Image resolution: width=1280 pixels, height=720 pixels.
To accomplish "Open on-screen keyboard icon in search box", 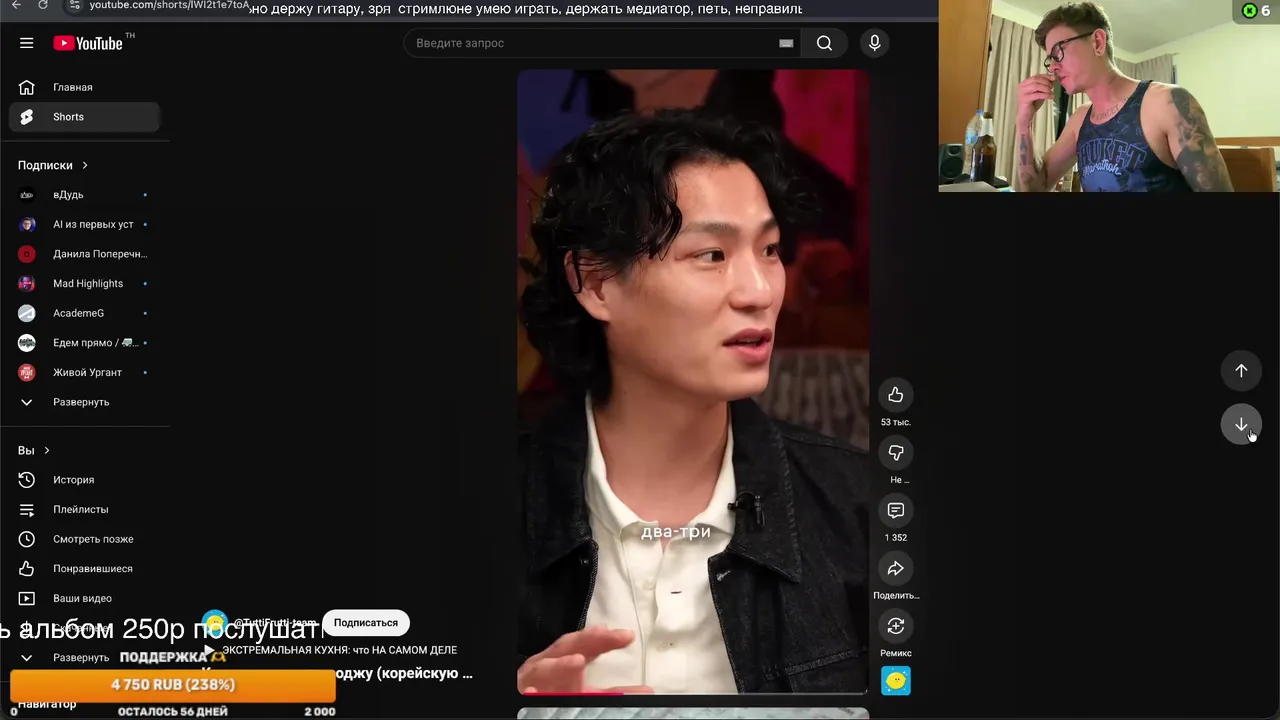I will (x=786, y=43).
